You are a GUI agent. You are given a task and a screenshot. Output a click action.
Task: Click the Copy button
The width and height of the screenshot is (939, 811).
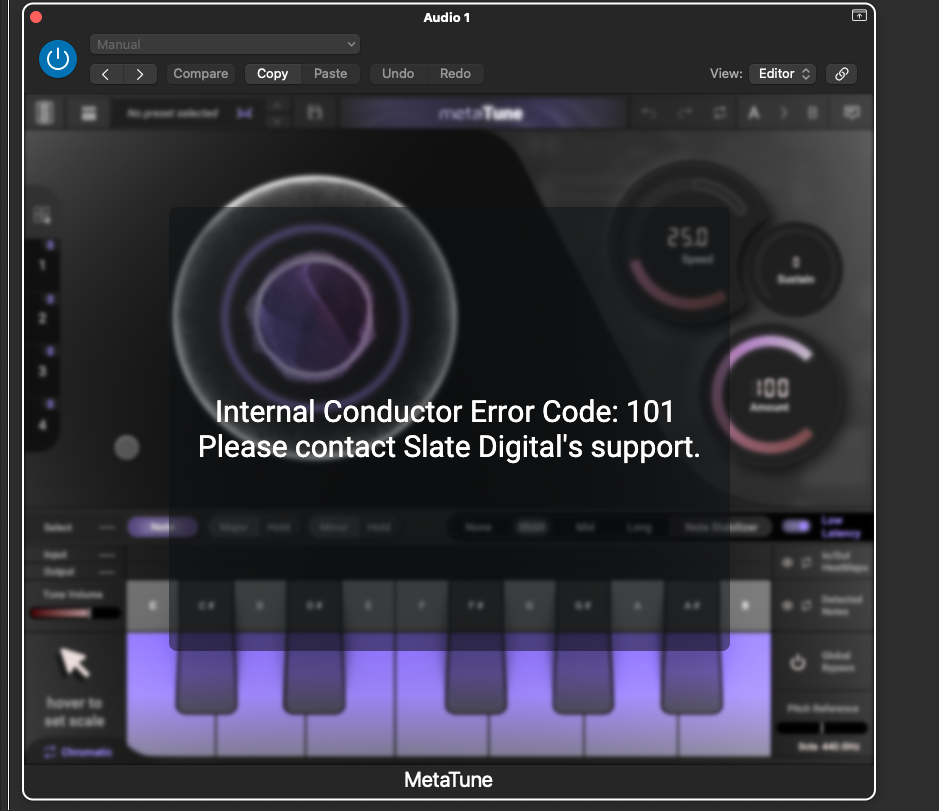point(272,74)
